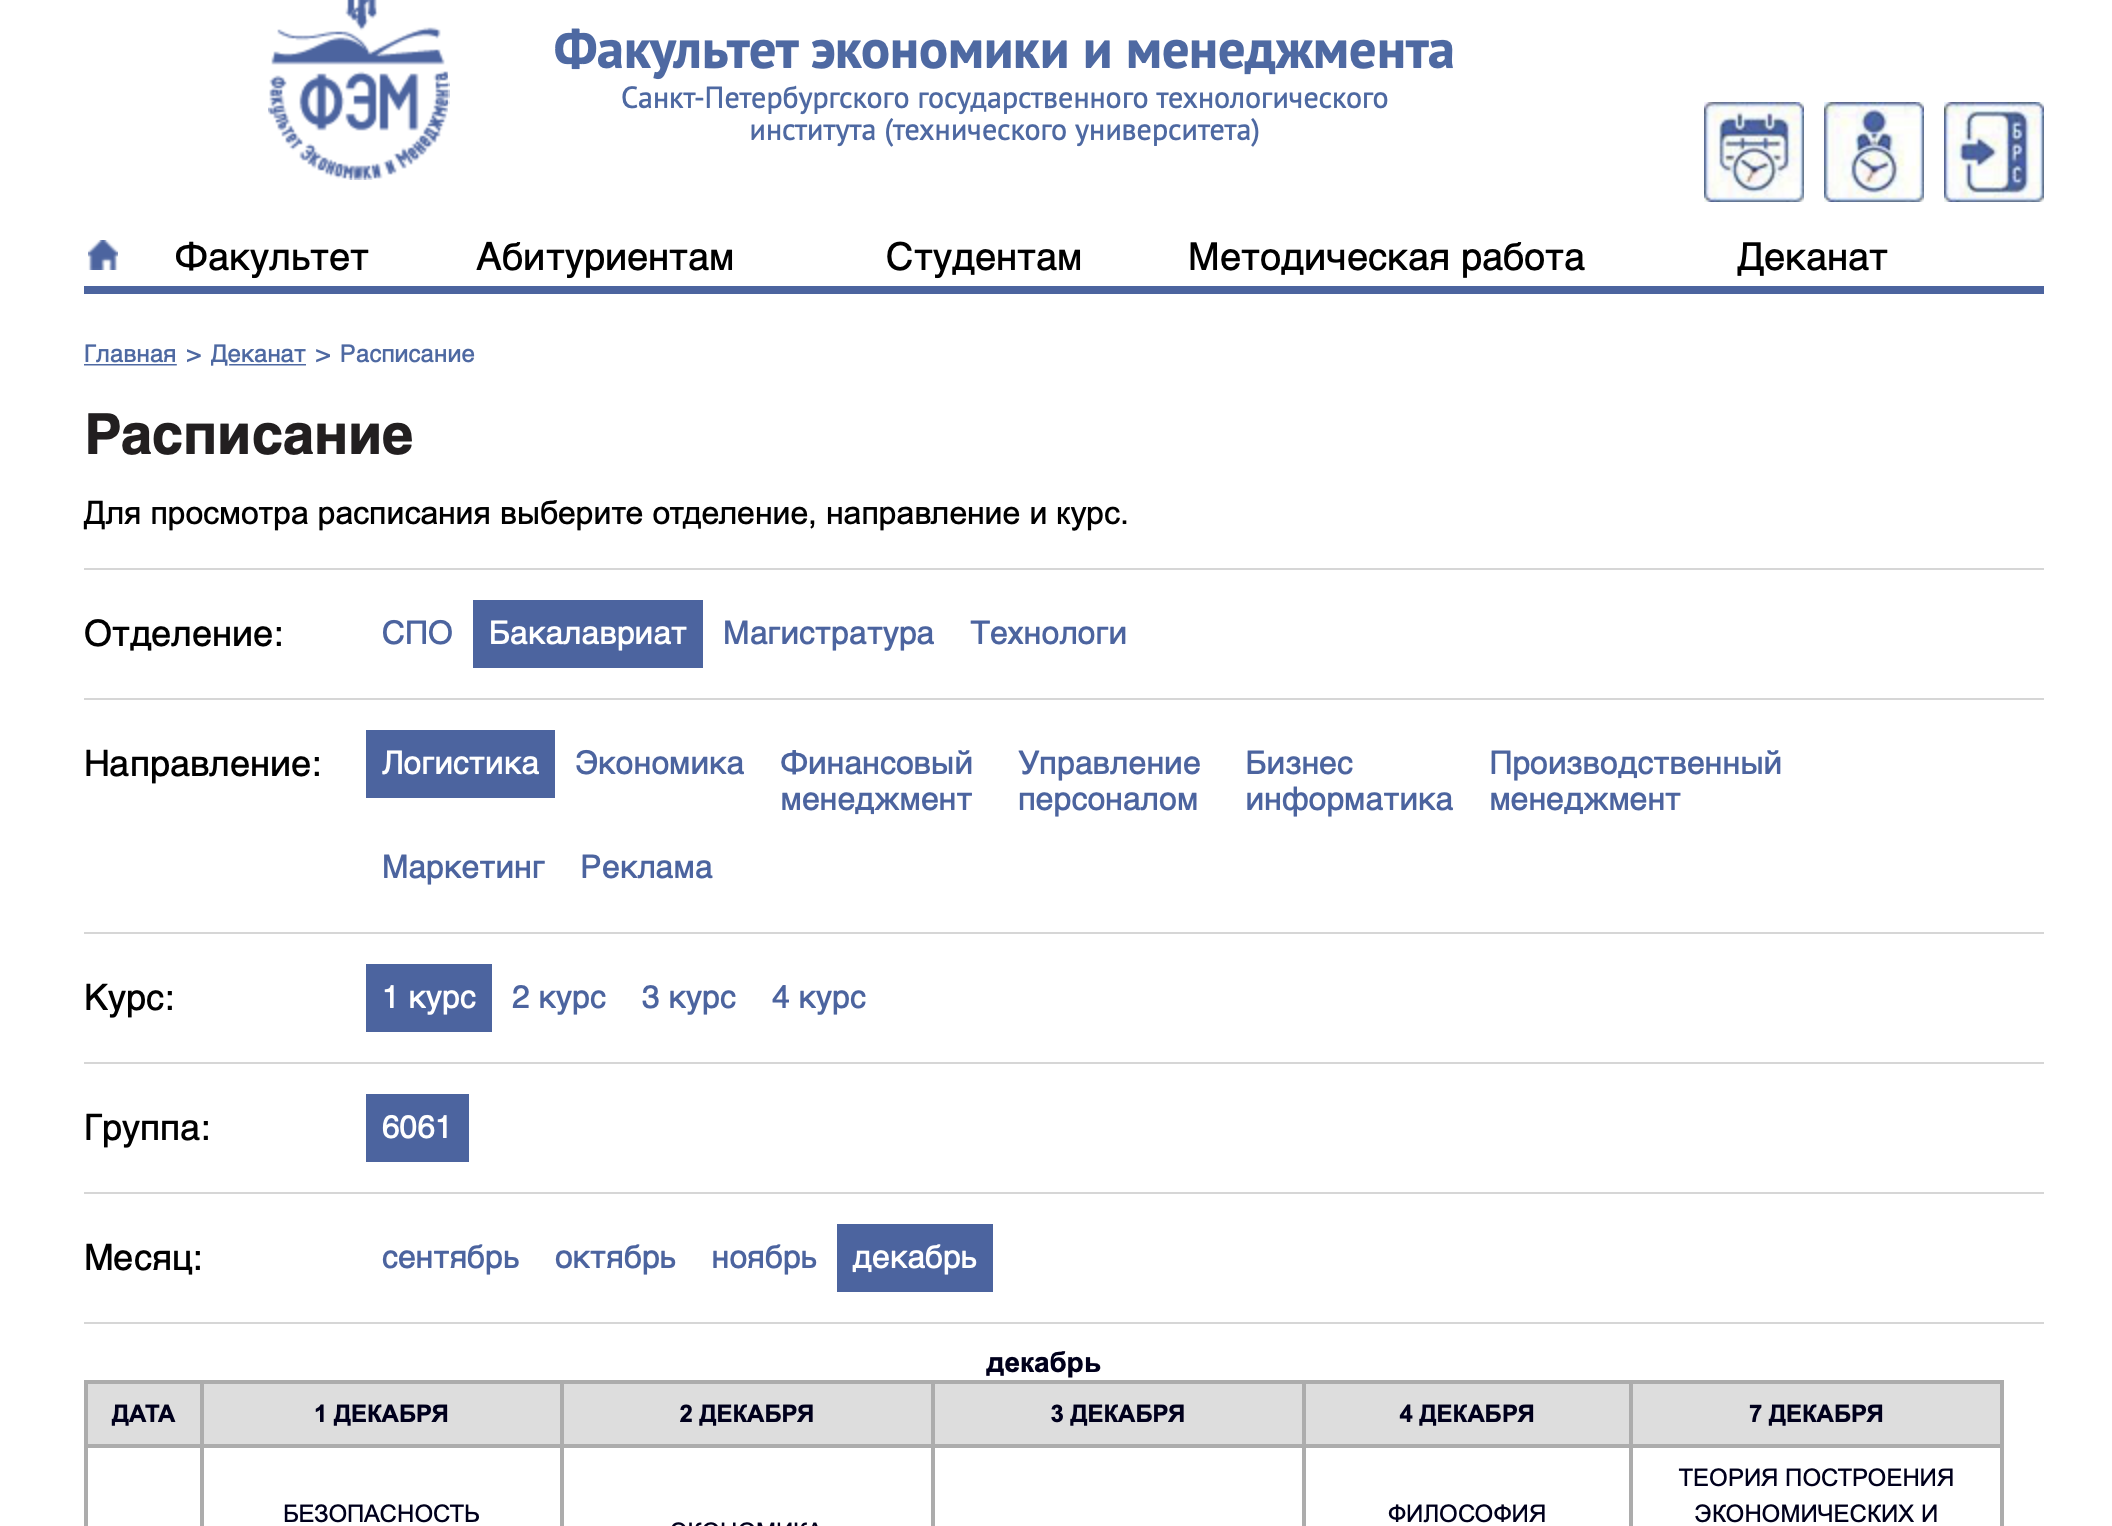Image resolution: width=2112 pixels, height=1526 pixels.
Task: Choose Финансовый менеджмент direction
Action: tap(876, 781)
